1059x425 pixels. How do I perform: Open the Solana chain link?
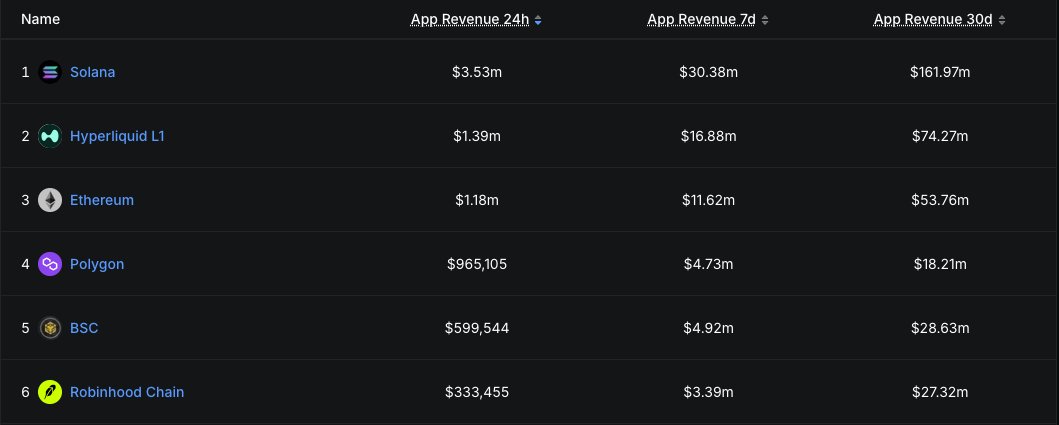tap(93, 72)
